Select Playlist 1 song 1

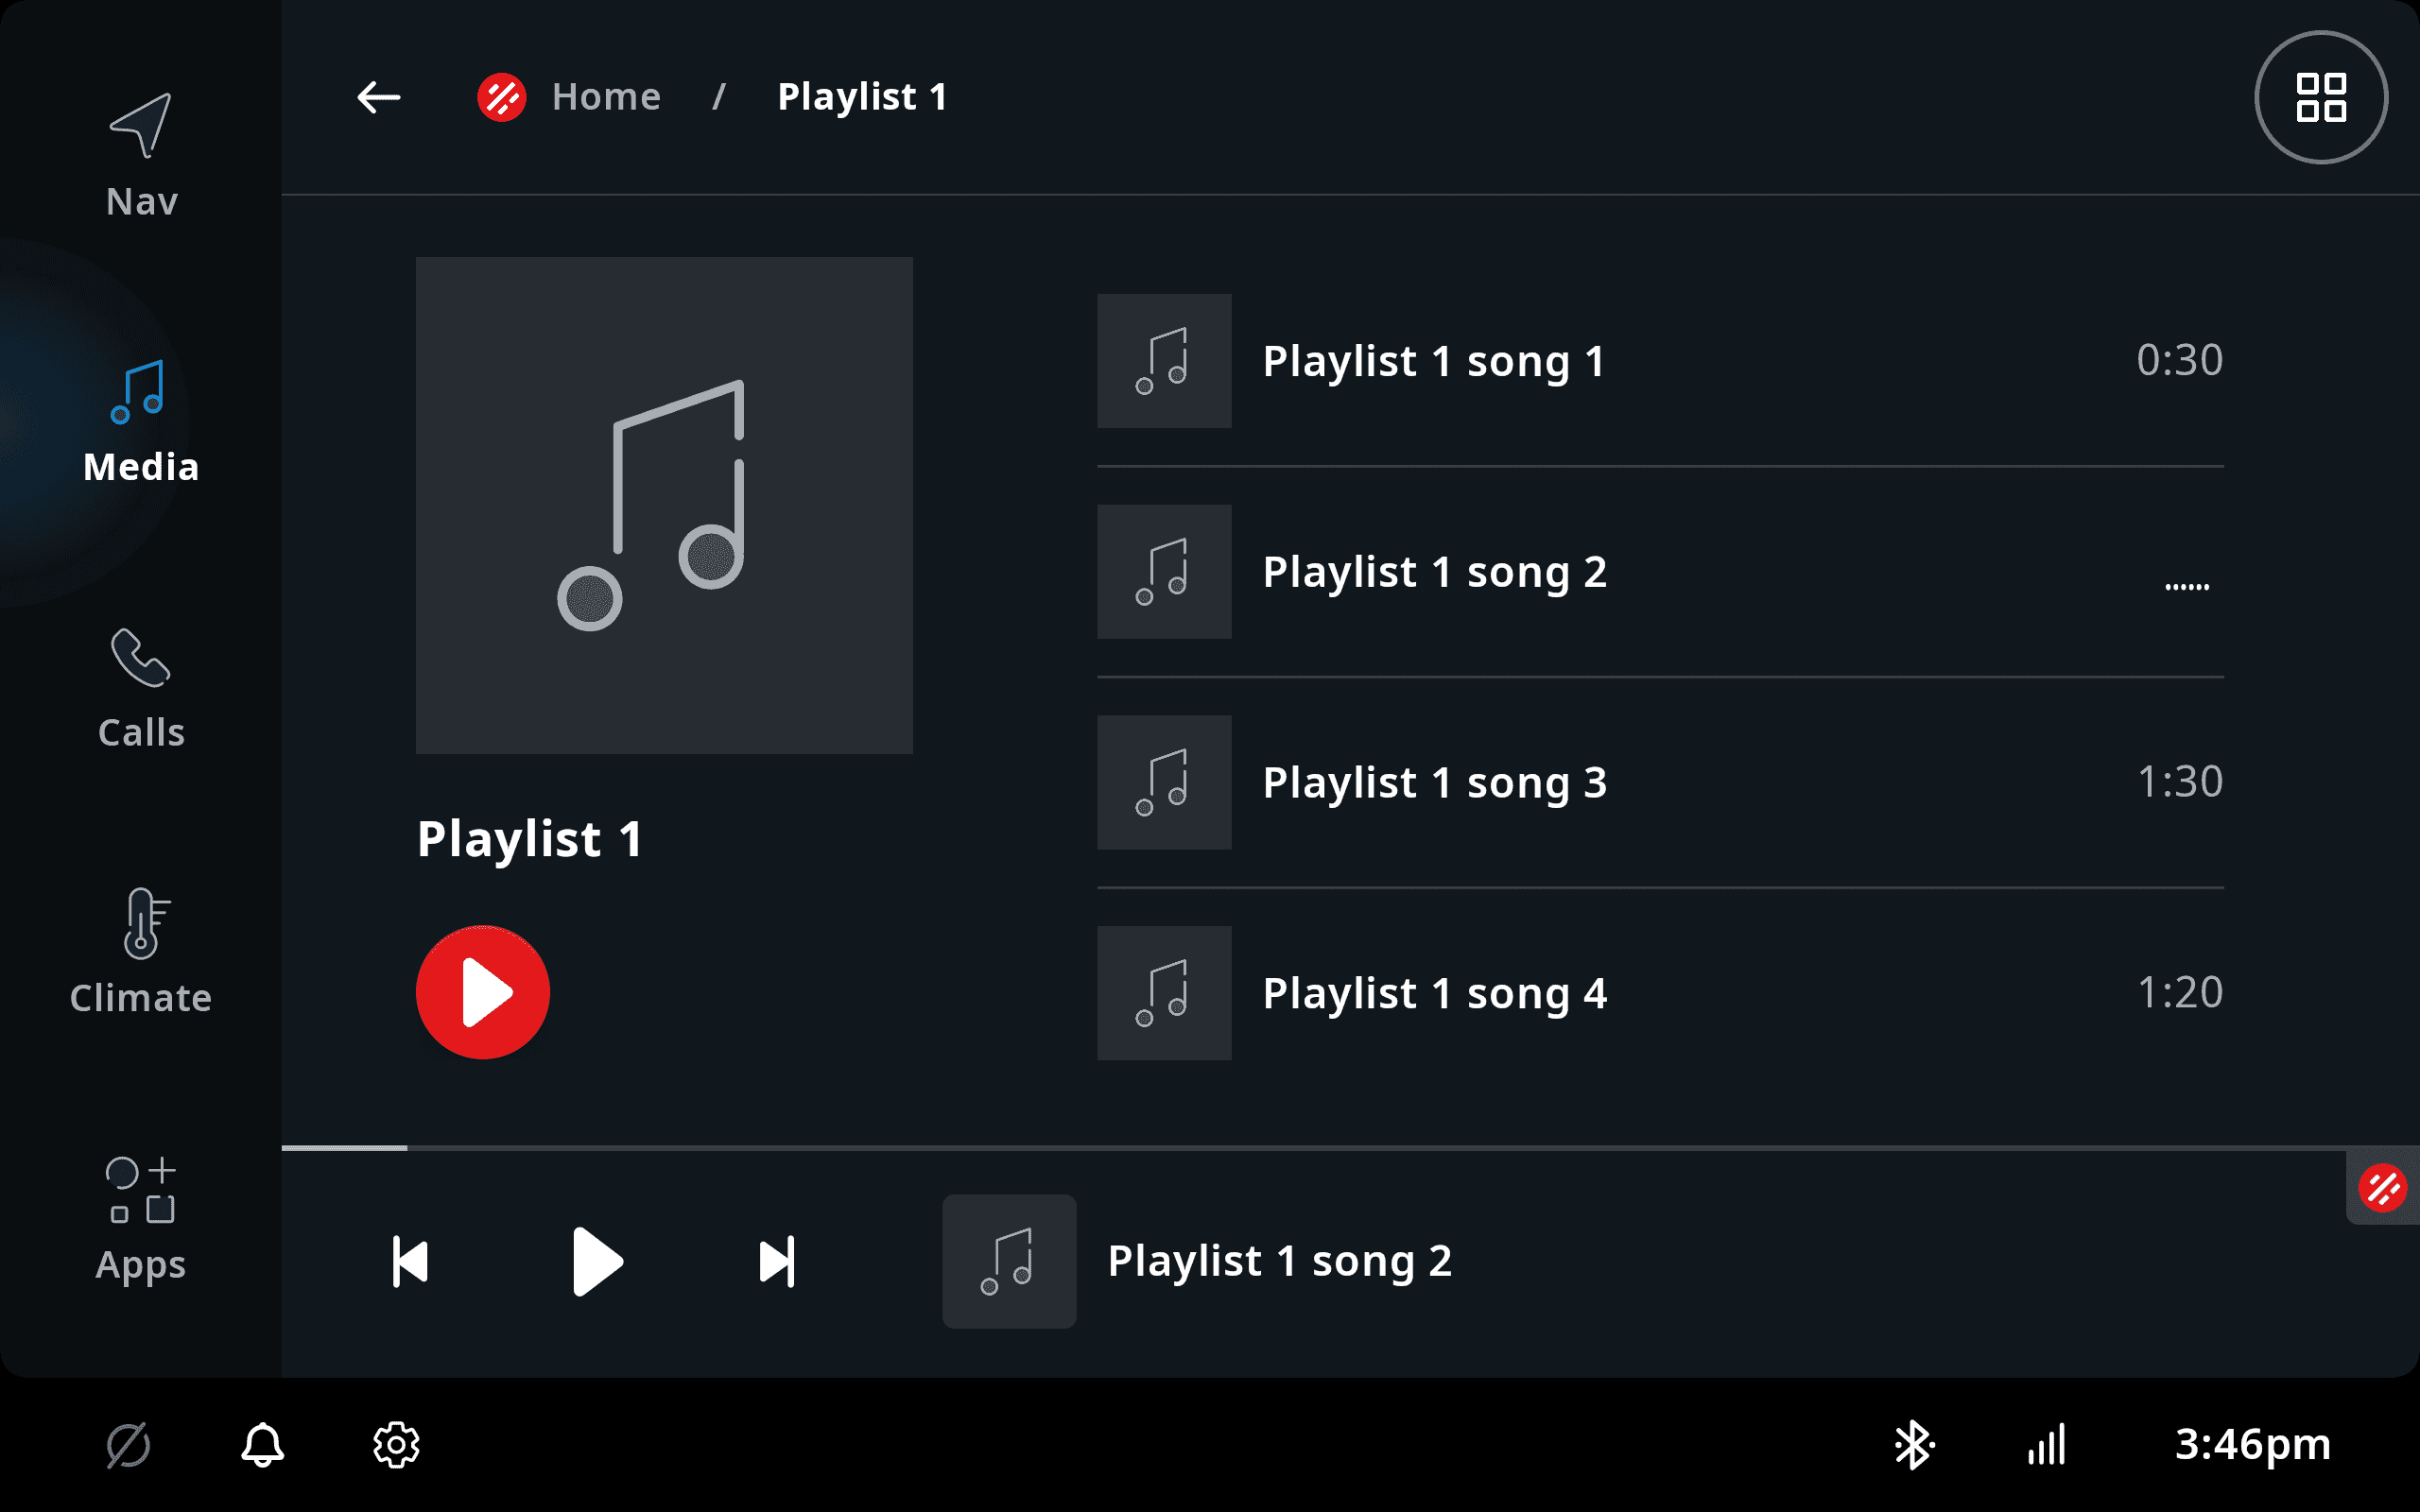coord(1434,361)
